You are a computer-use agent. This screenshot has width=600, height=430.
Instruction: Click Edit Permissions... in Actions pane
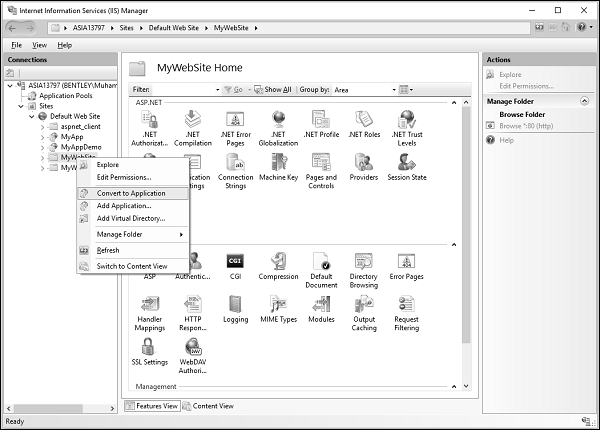click(527, 86)
